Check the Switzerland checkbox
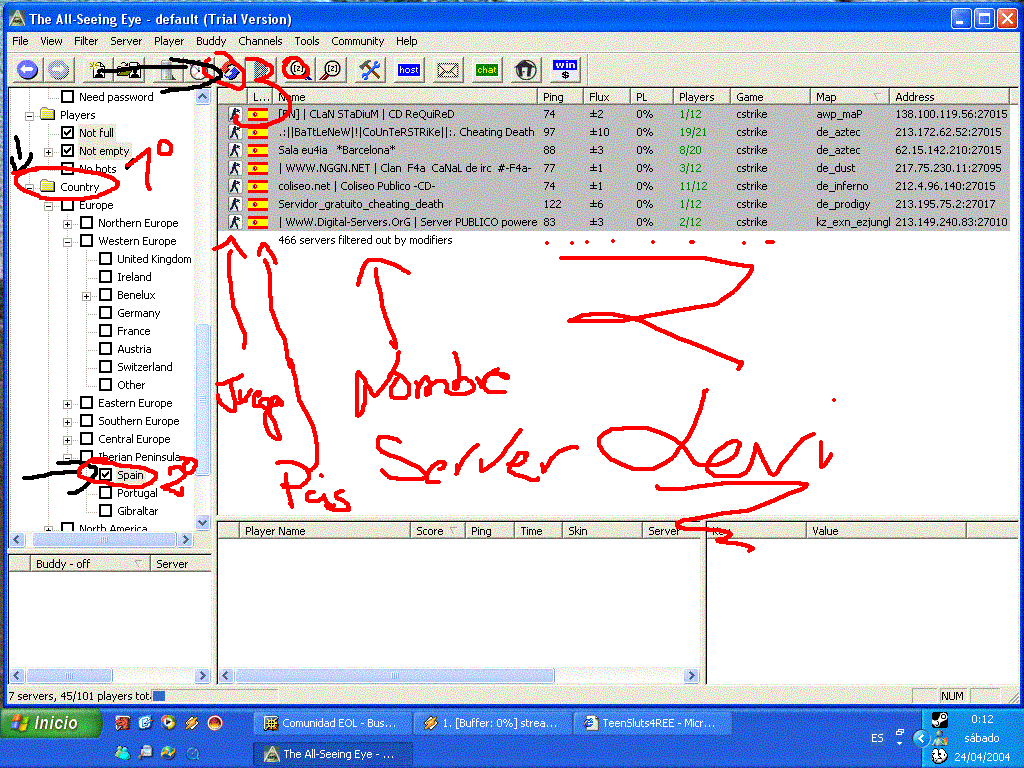 pos(105,367)
